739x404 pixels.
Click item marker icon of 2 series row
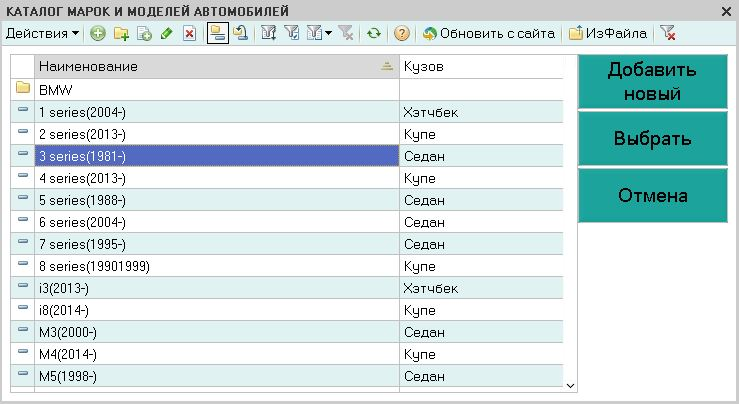(23, 132)
